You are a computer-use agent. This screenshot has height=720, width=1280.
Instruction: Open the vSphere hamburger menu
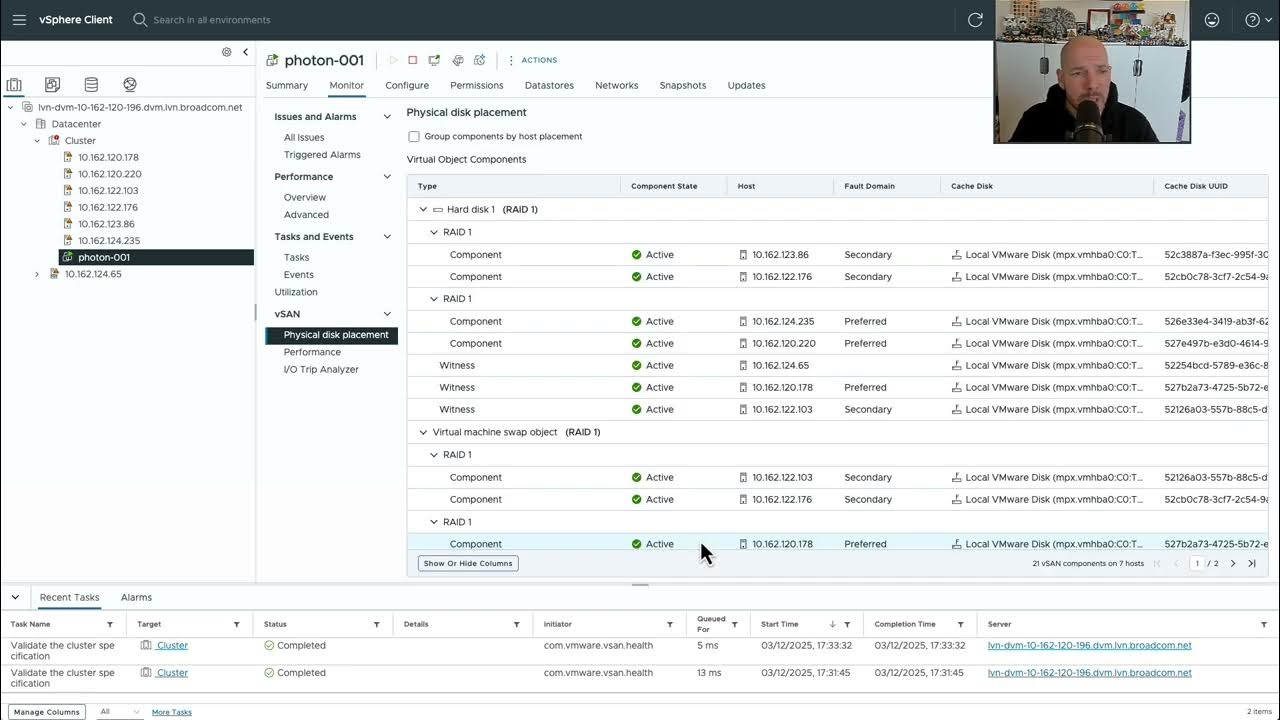point(19,20)
